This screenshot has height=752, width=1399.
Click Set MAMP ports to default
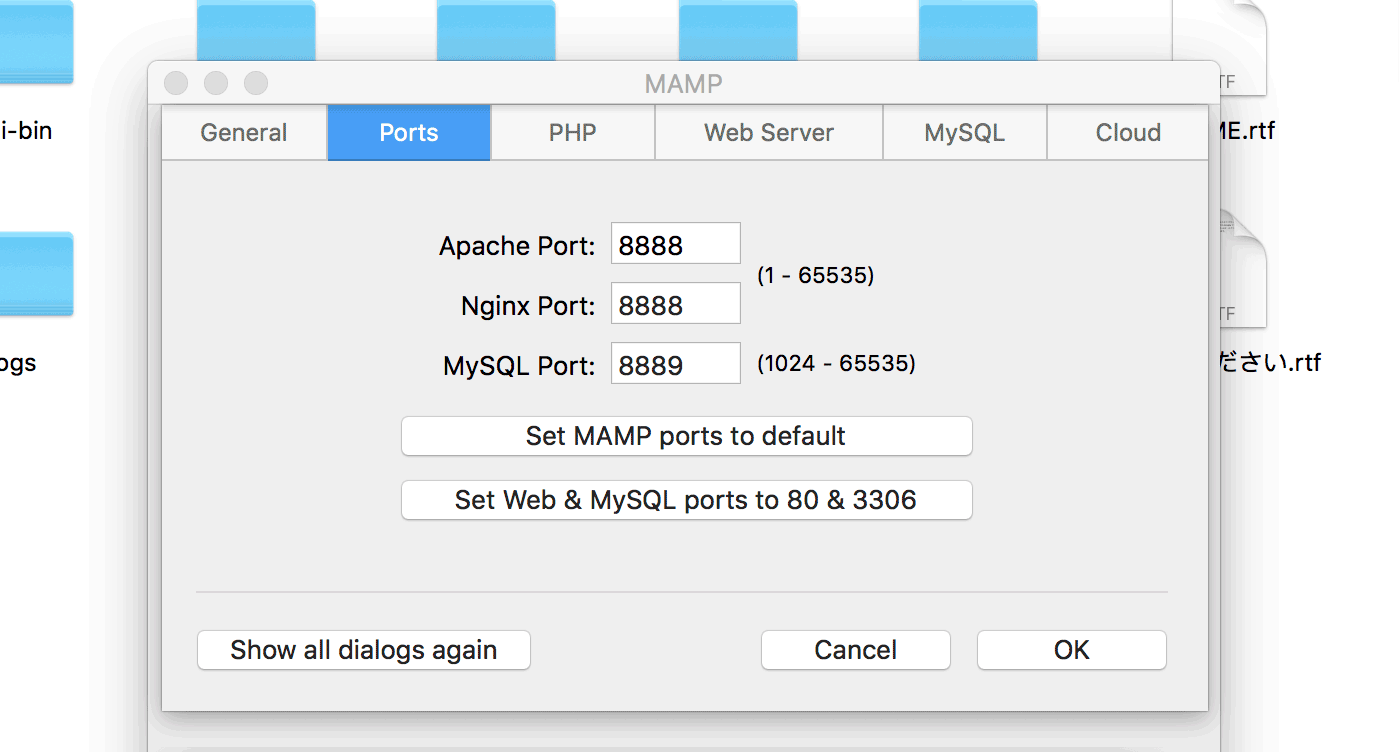click(687, 436)
